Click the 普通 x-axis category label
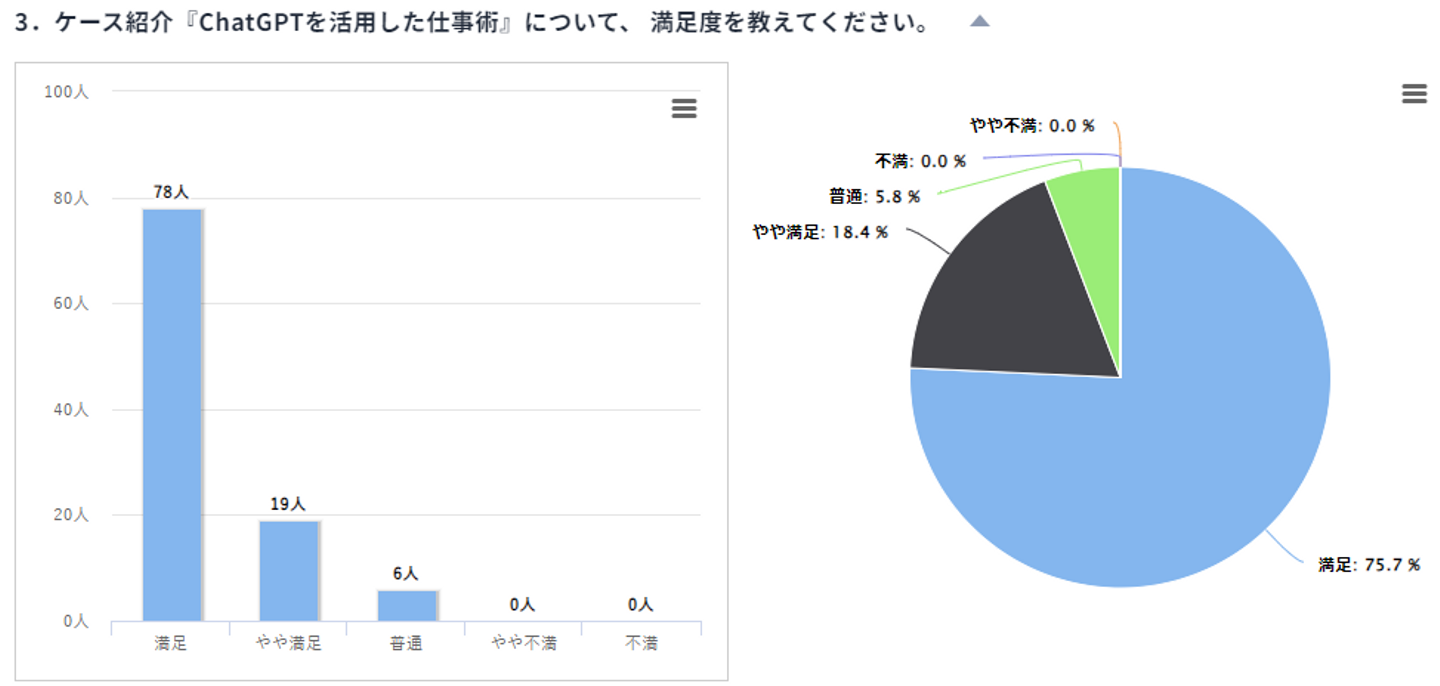1440x686 pixels. (x=406, y=644)
